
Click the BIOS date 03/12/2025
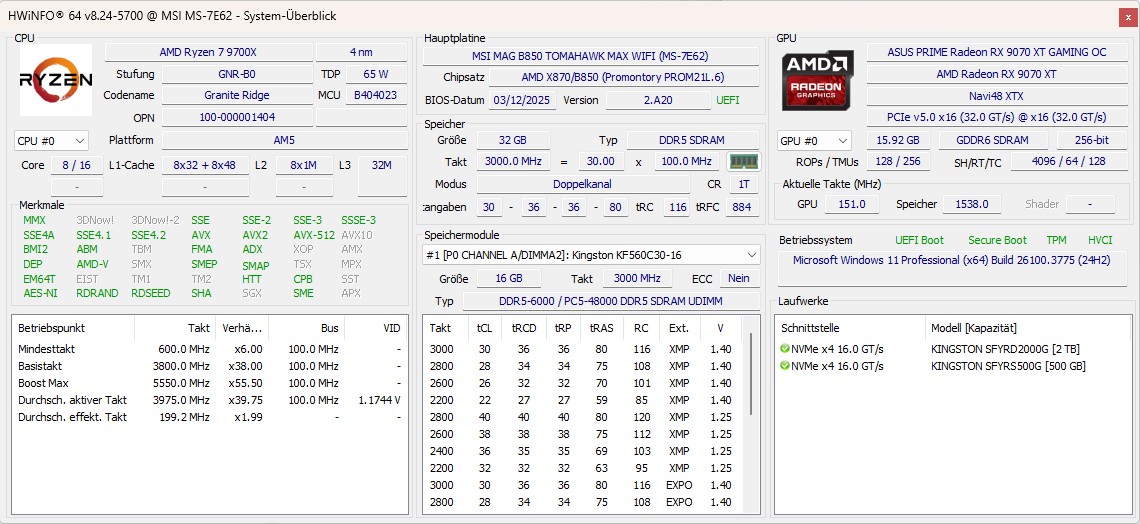523,100
